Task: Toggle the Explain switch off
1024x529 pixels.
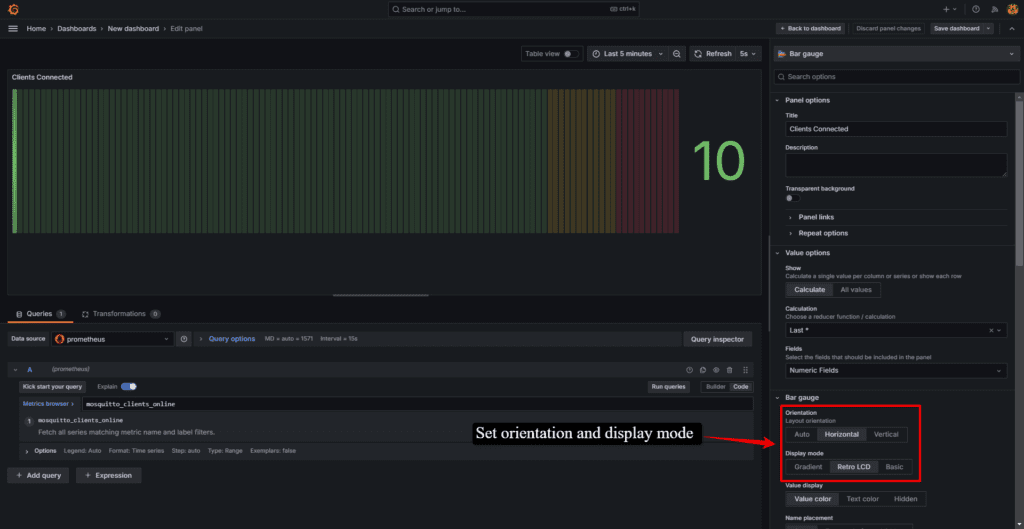Action: point(128,387)
